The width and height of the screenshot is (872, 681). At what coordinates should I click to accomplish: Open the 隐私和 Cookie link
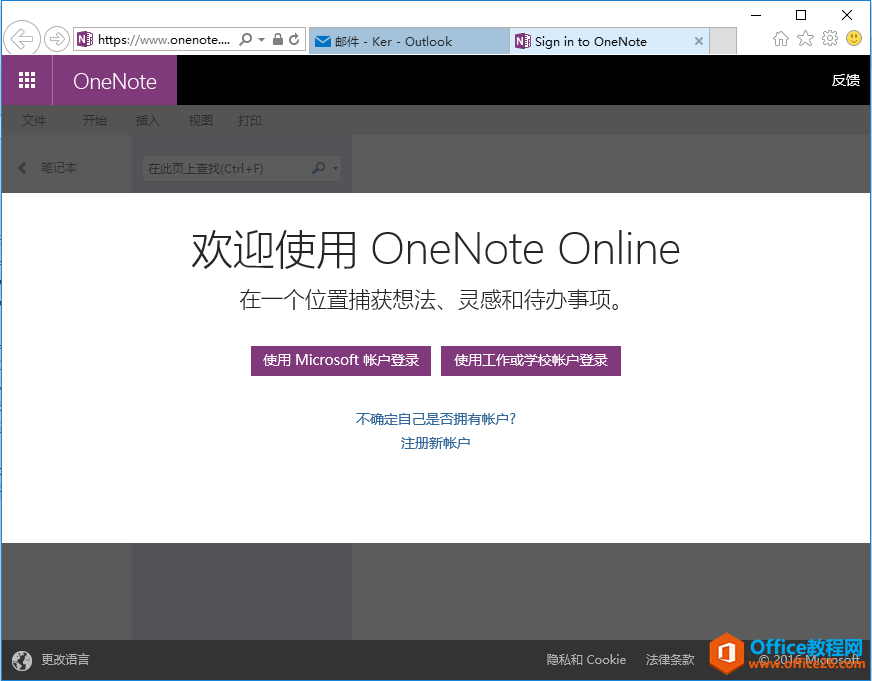586,660
